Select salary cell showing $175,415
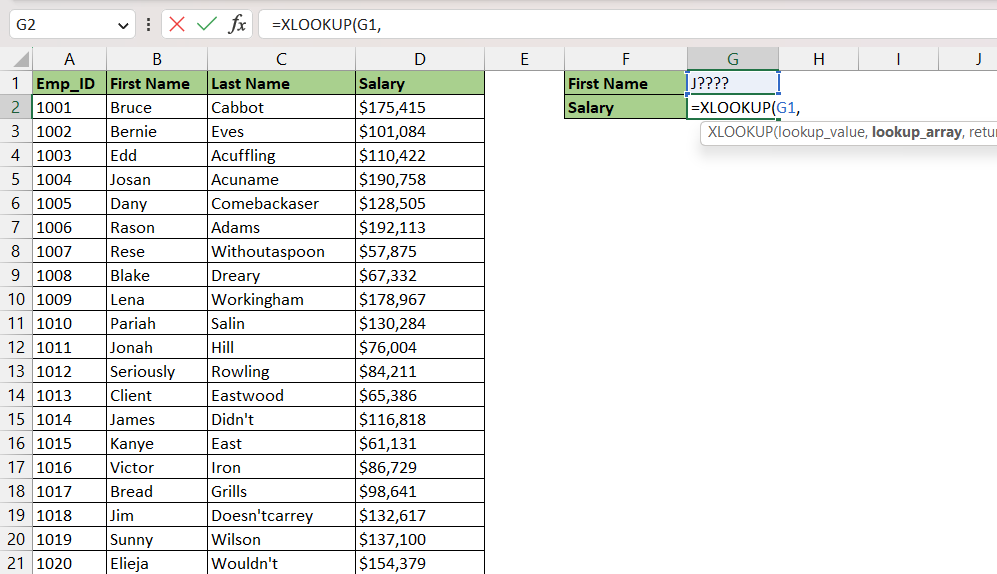 tap(420, 107)
